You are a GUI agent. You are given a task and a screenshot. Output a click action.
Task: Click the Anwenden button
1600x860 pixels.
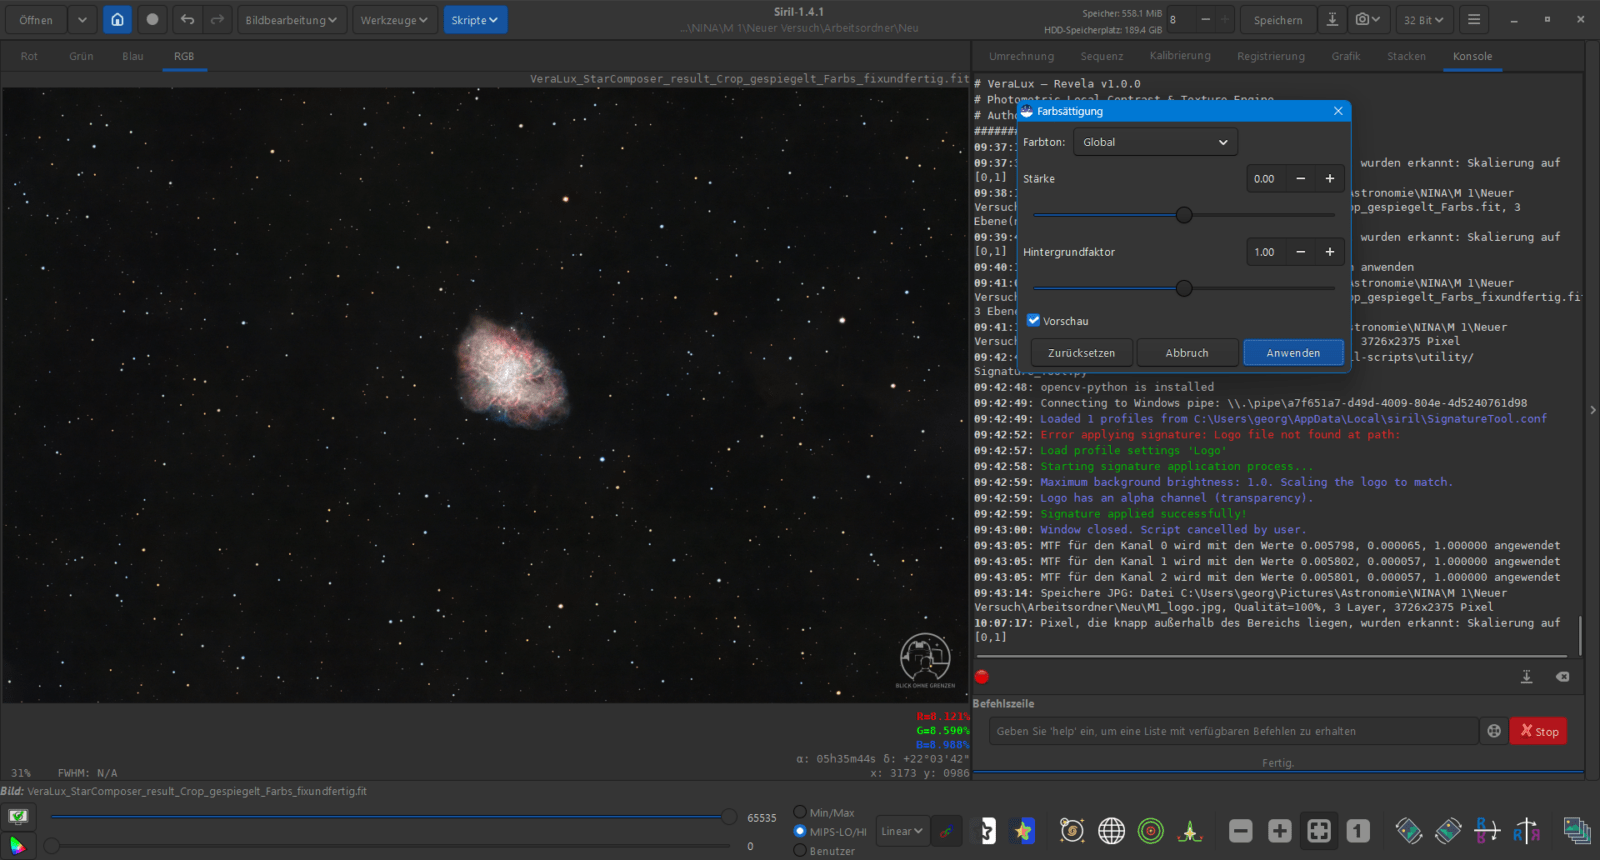click(1293, 353)
